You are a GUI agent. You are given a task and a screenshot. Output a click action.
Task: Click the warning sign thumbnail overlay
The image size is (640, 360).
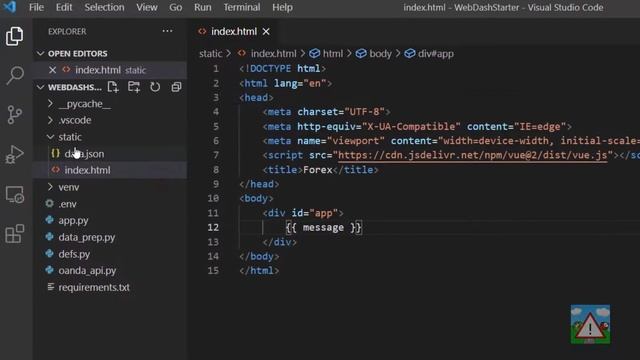tap(590, 324)
